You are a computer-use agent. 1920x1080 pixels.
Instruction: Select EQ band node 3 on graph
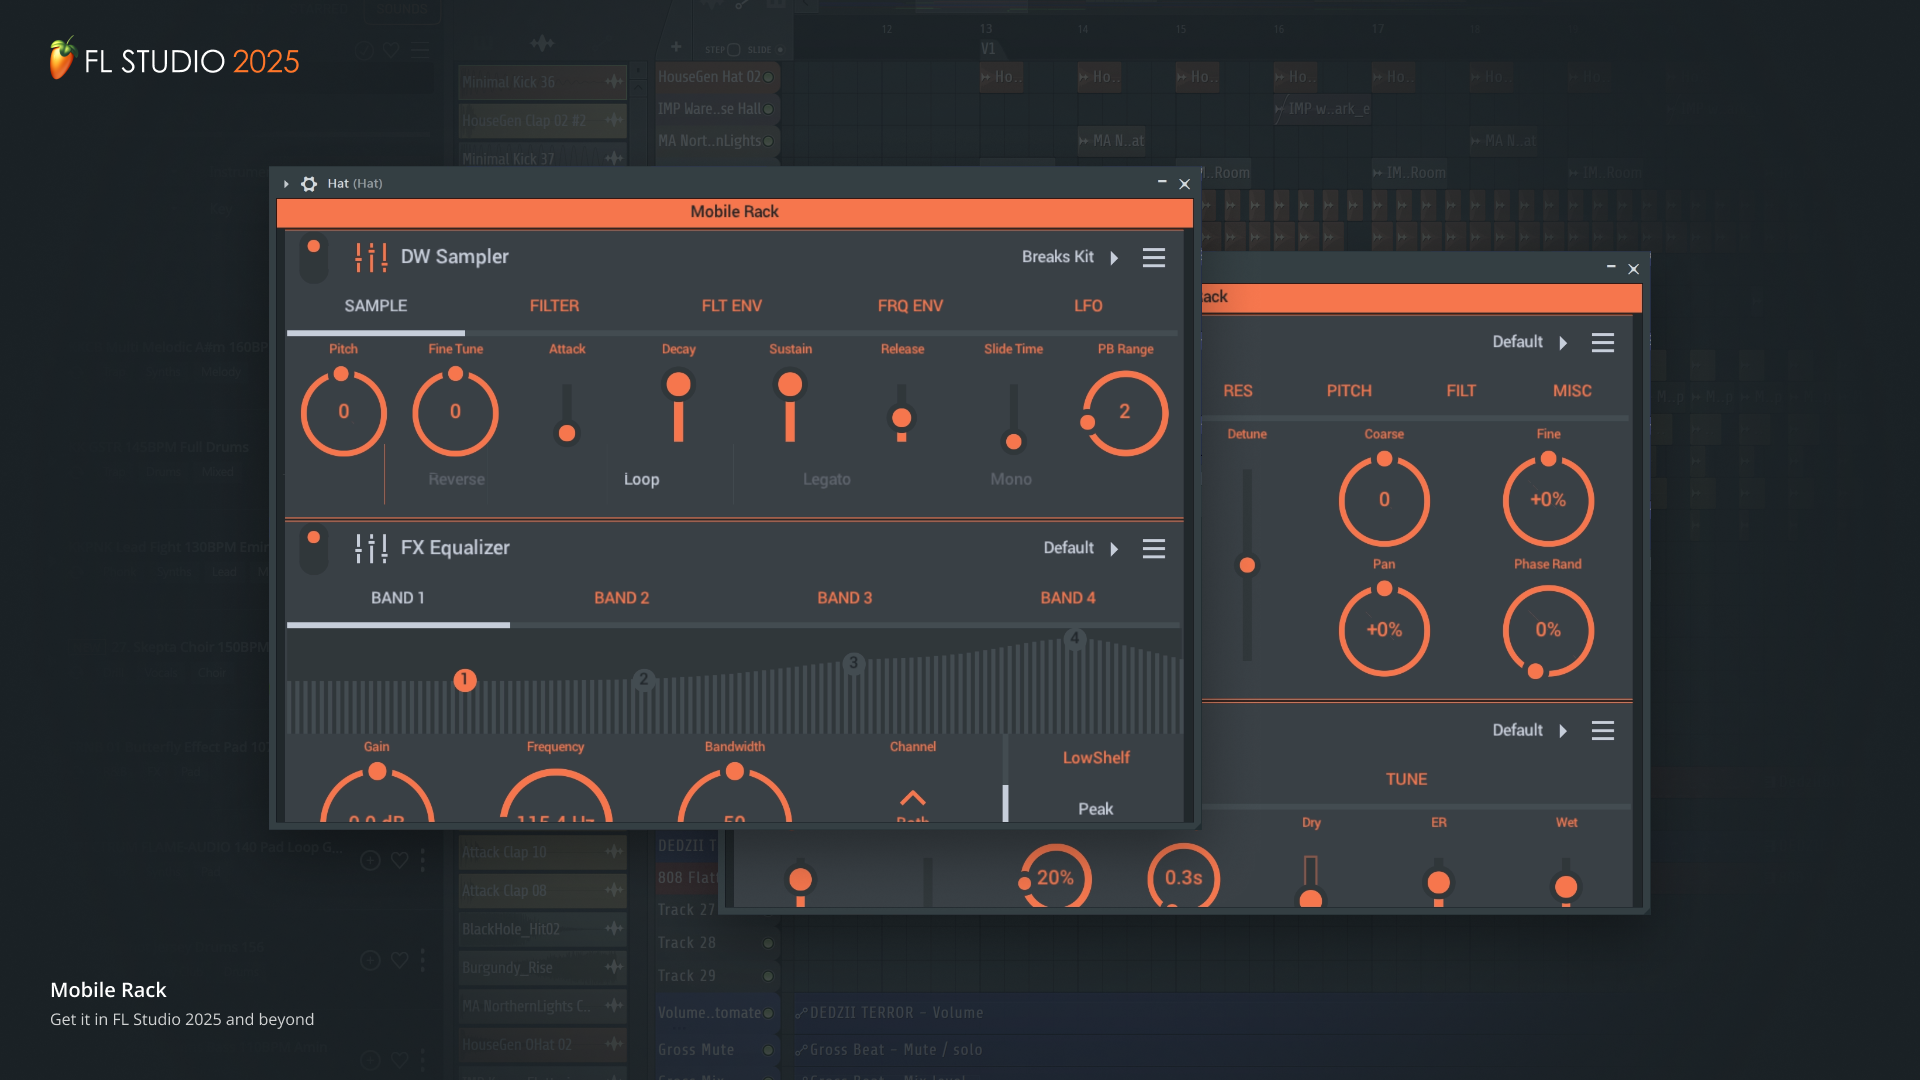(x=853, y=663)
